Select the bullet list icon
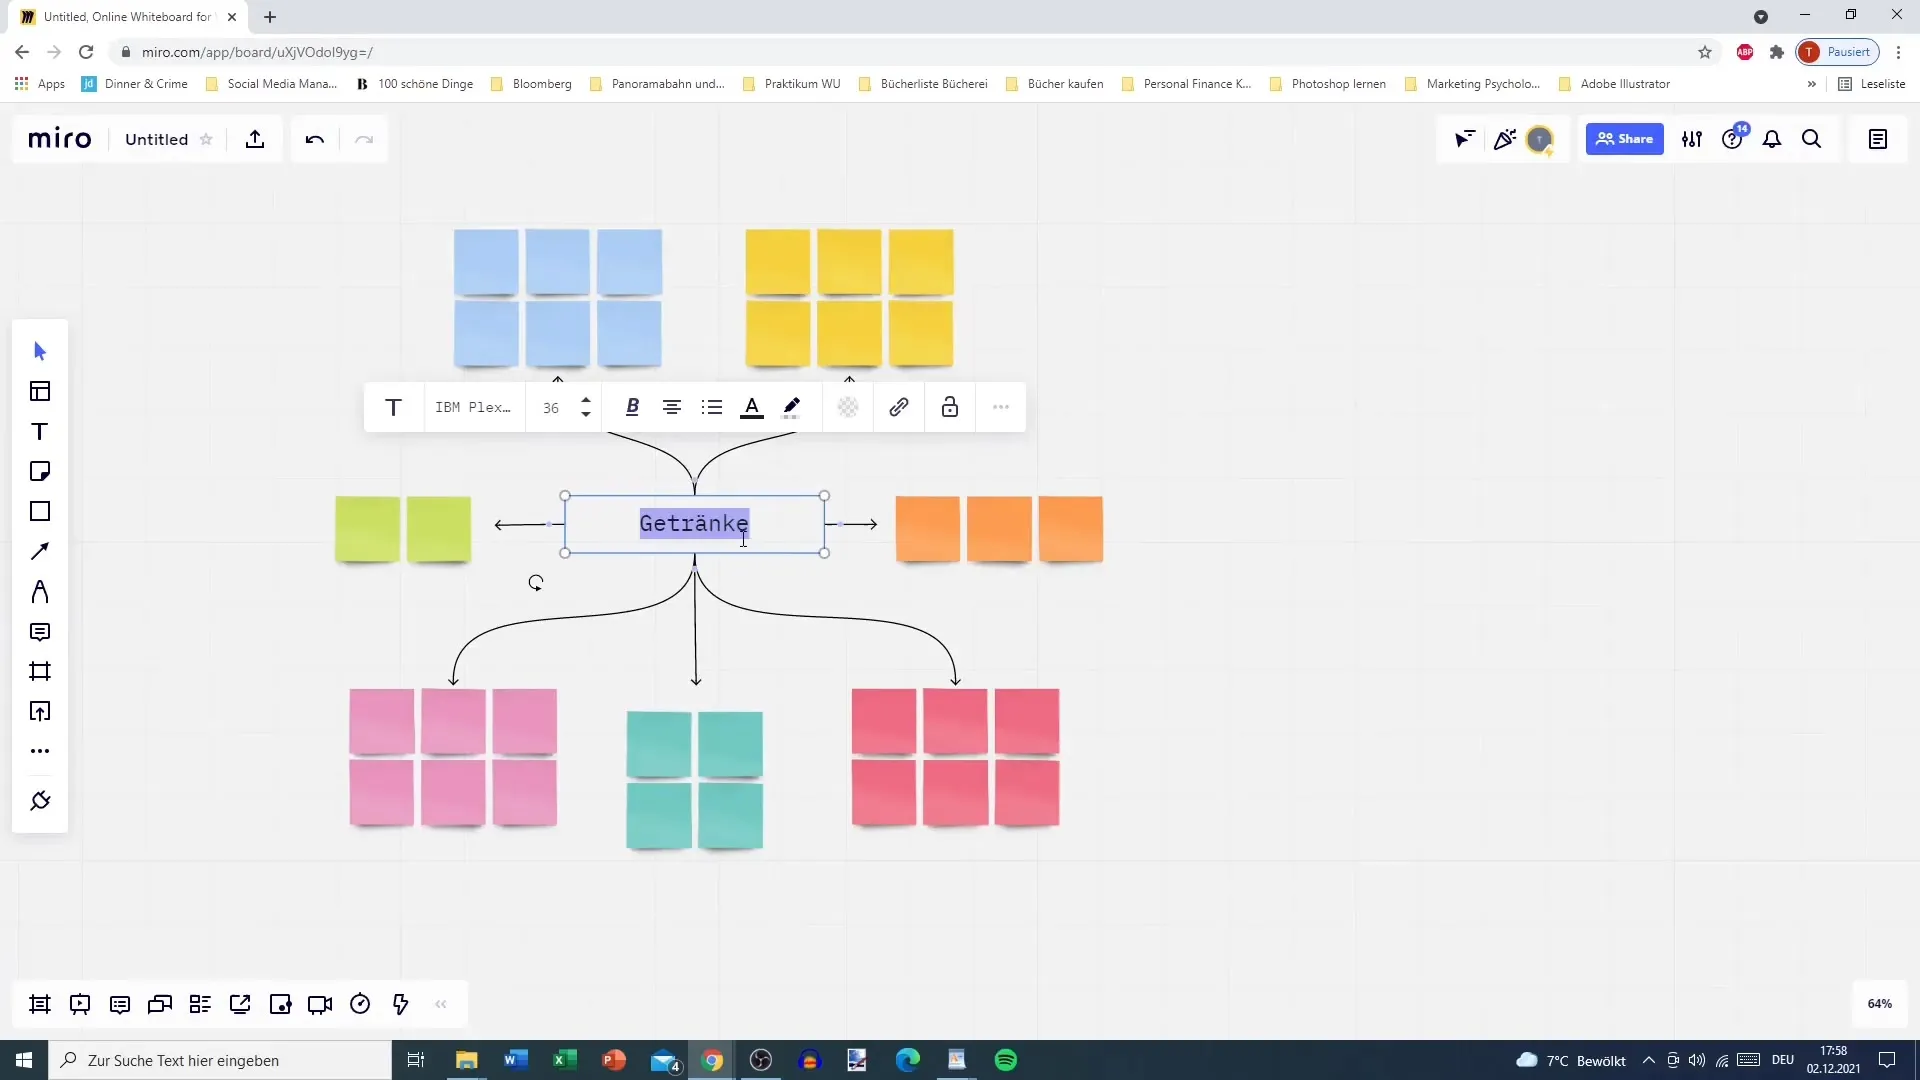Image resolution: width=1920 pixels, height=1080 pixels. 712,406
